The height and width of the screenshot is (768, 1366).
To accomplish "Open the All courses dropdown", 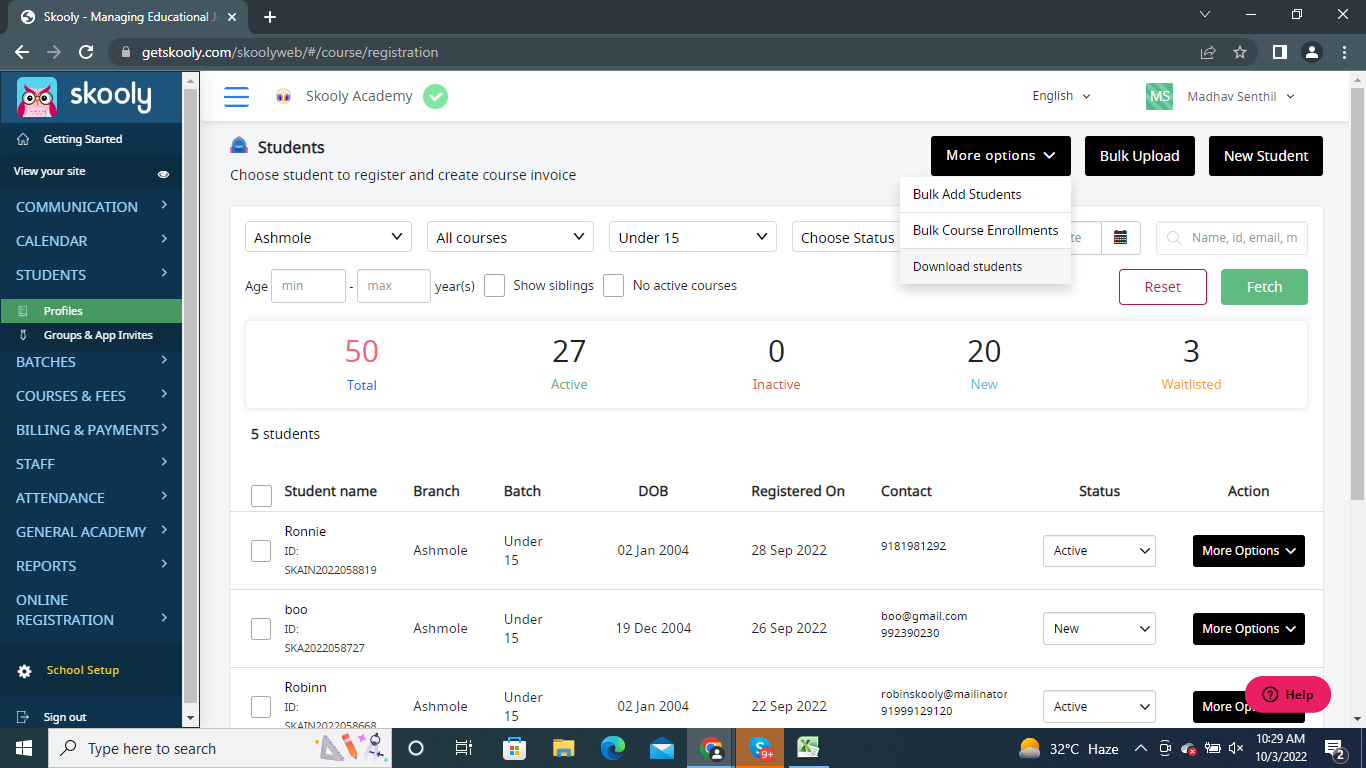I will click(x=510, y=237).
